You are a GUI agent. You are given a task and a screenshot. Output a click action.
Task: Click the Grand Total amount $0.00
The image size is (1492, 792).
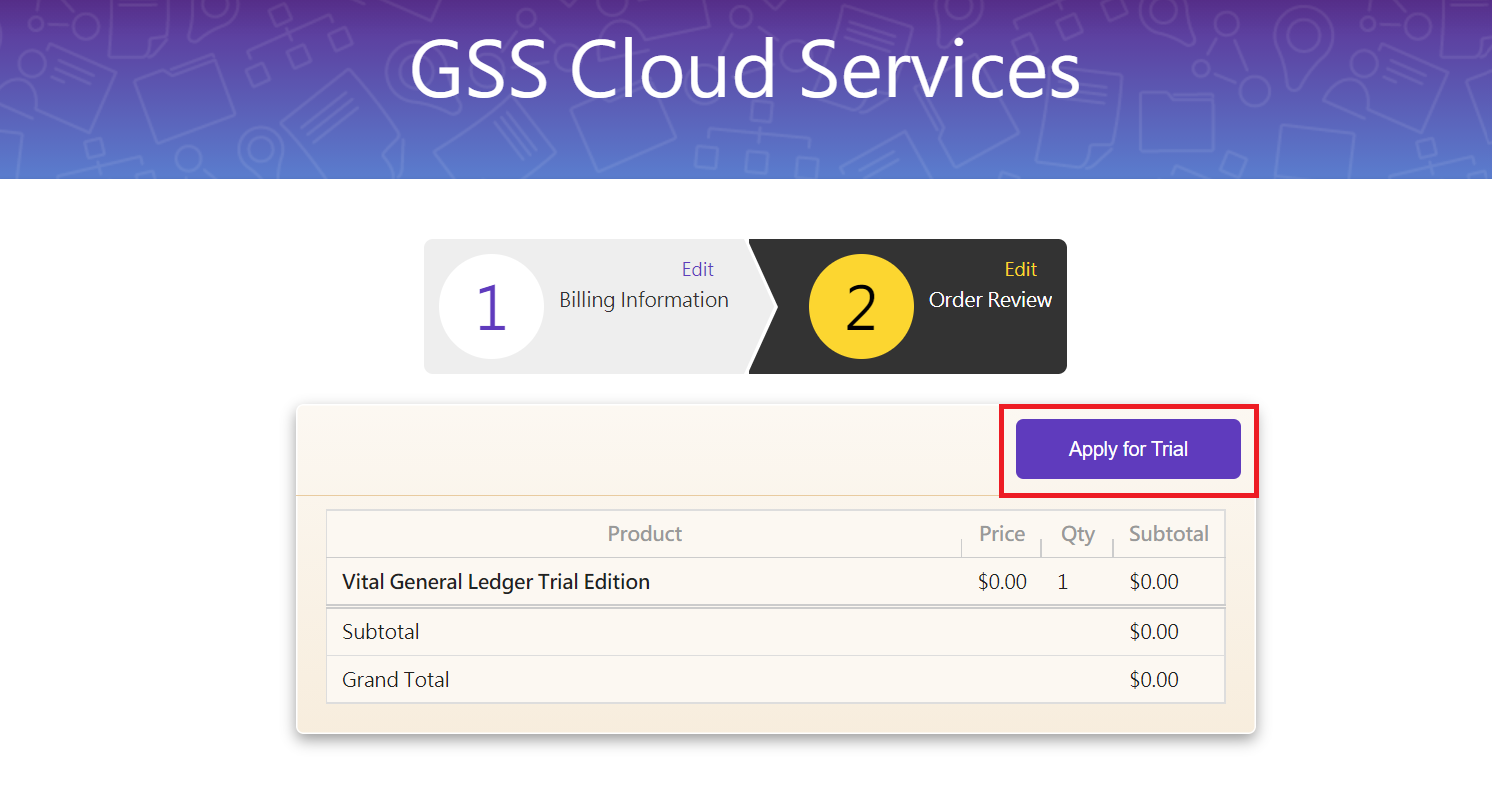tap(1154, 680)
